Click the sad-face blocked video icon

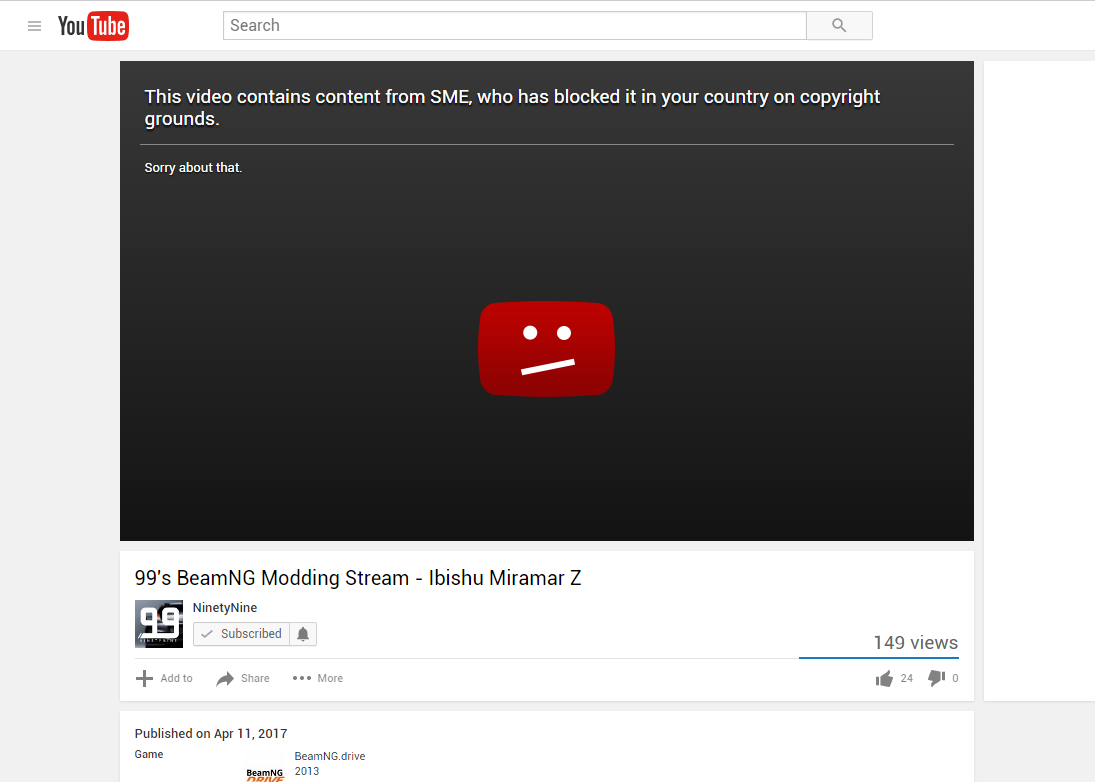point(546,348)
